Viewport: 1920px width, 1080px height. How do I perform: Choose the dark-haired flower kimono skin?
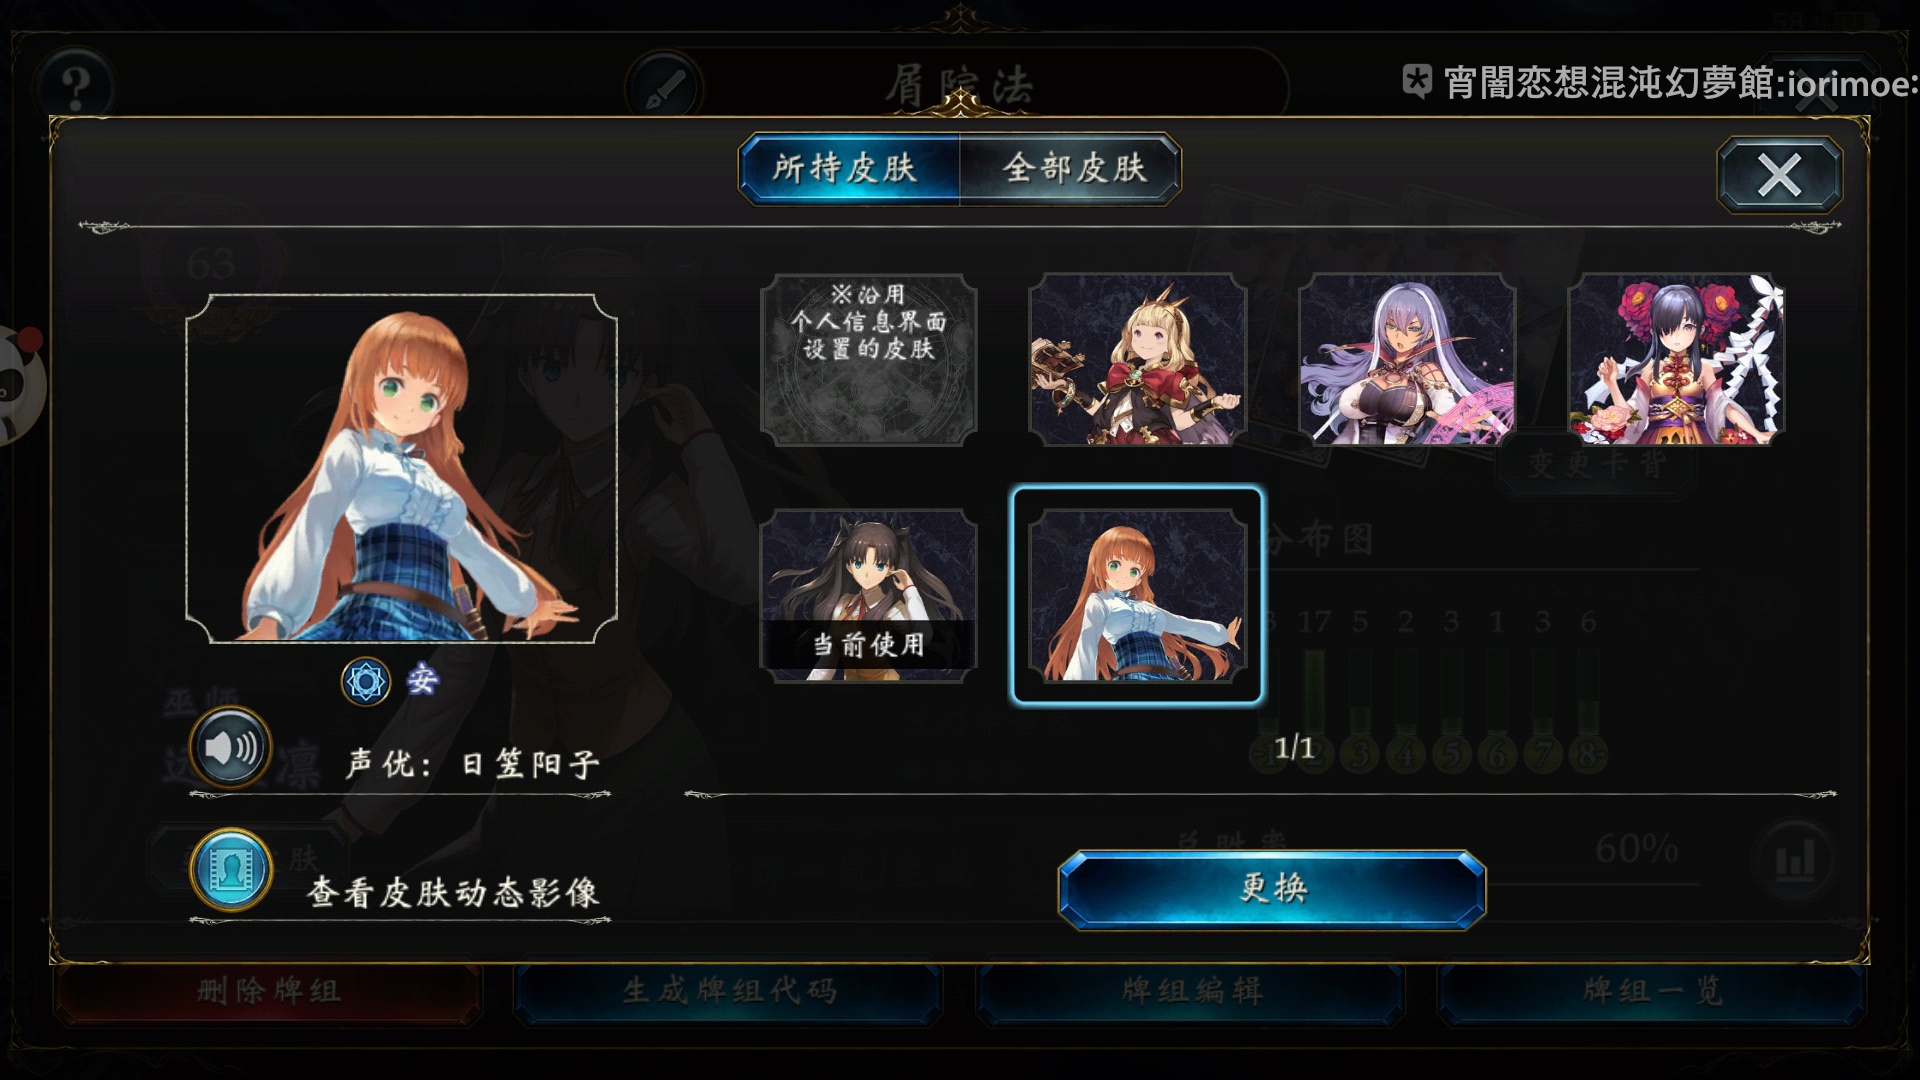pos(1676,360)
